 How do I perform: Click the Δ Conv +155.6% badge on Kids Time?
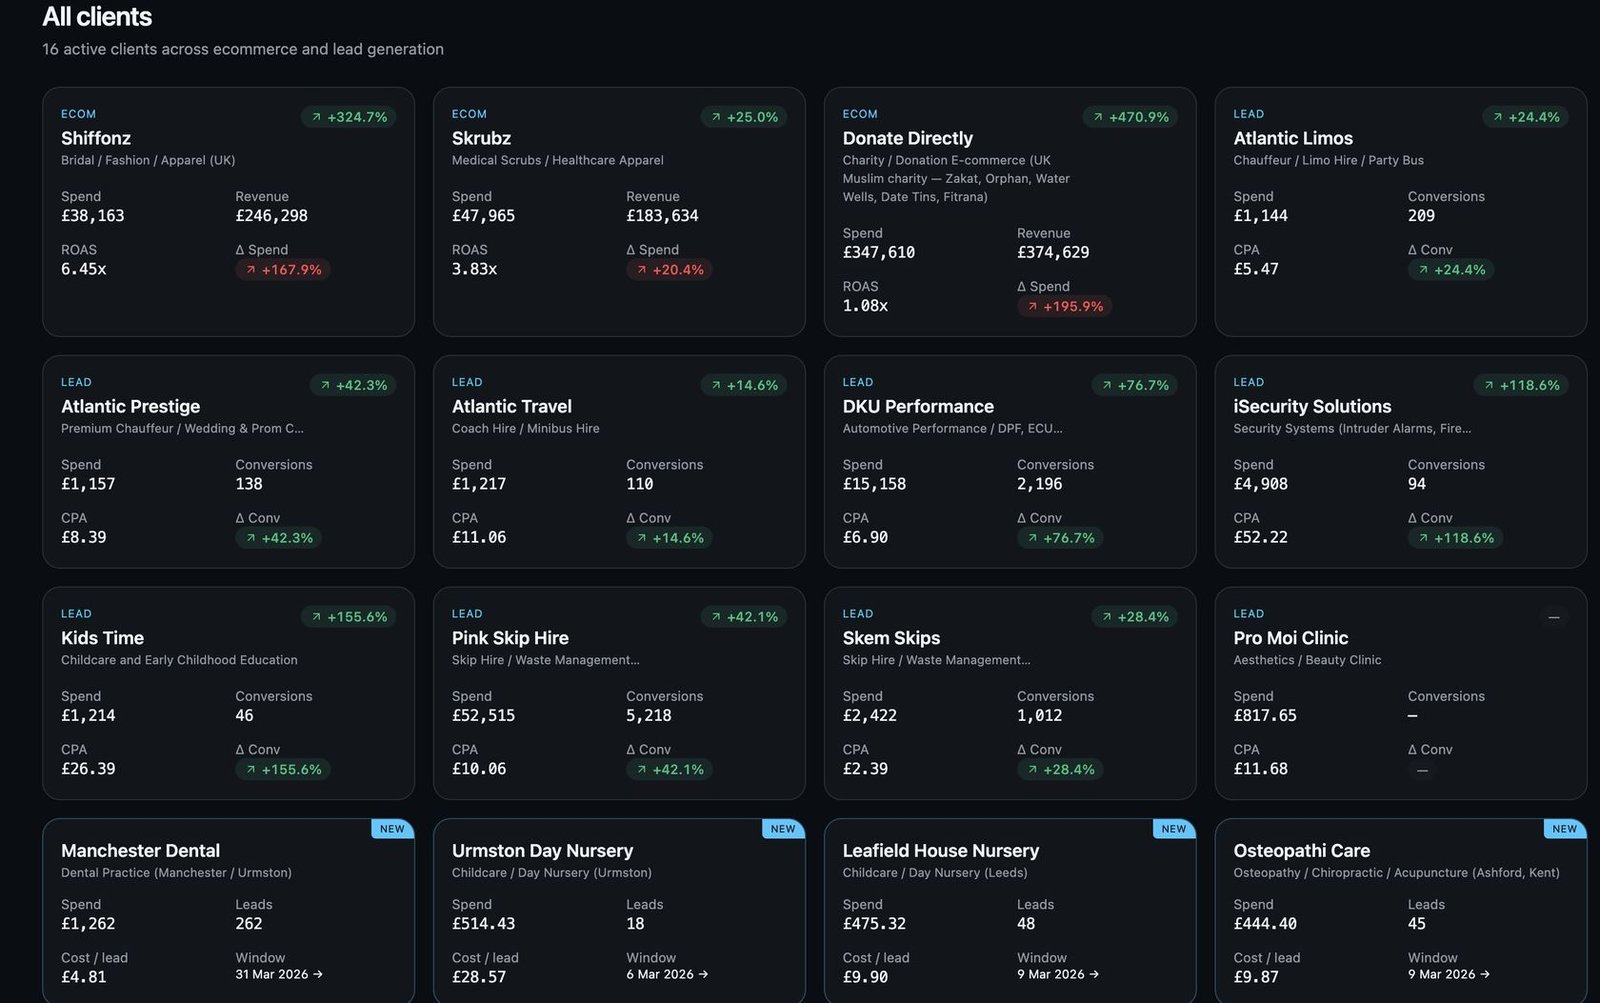coord(283,770)
